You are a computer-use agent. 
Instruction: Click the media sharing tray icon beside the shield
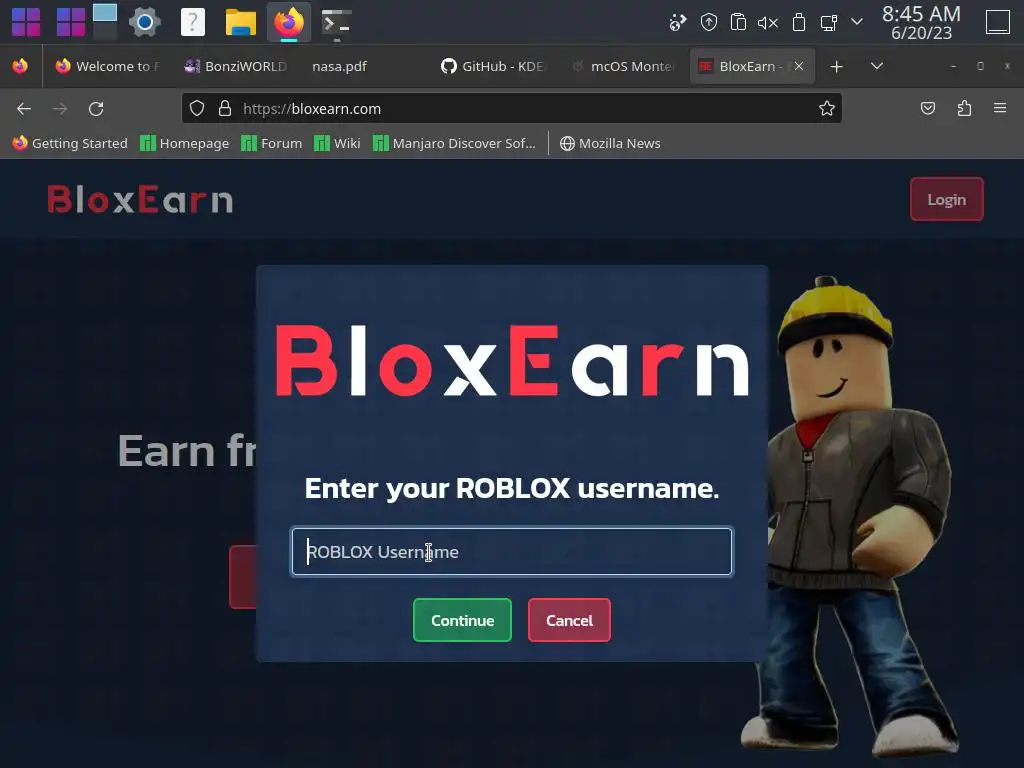678,23
